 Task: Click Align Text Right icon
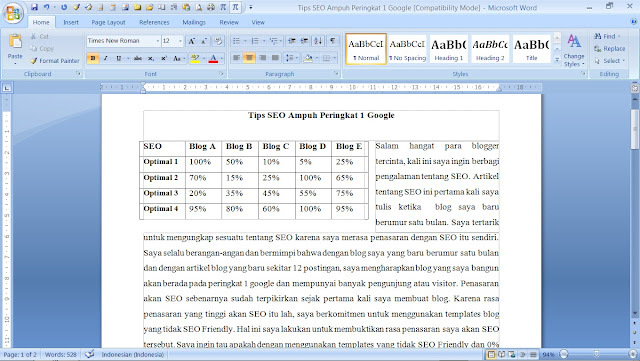262,58
